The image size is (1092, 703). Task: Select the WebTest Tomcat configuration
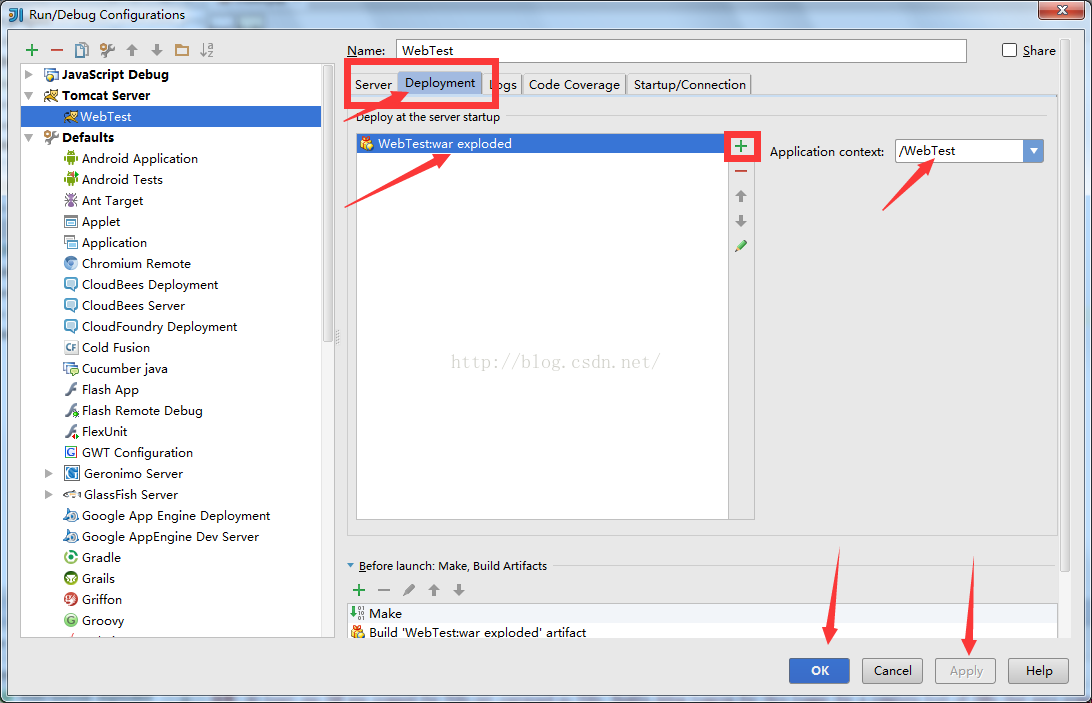click(171, 116)
